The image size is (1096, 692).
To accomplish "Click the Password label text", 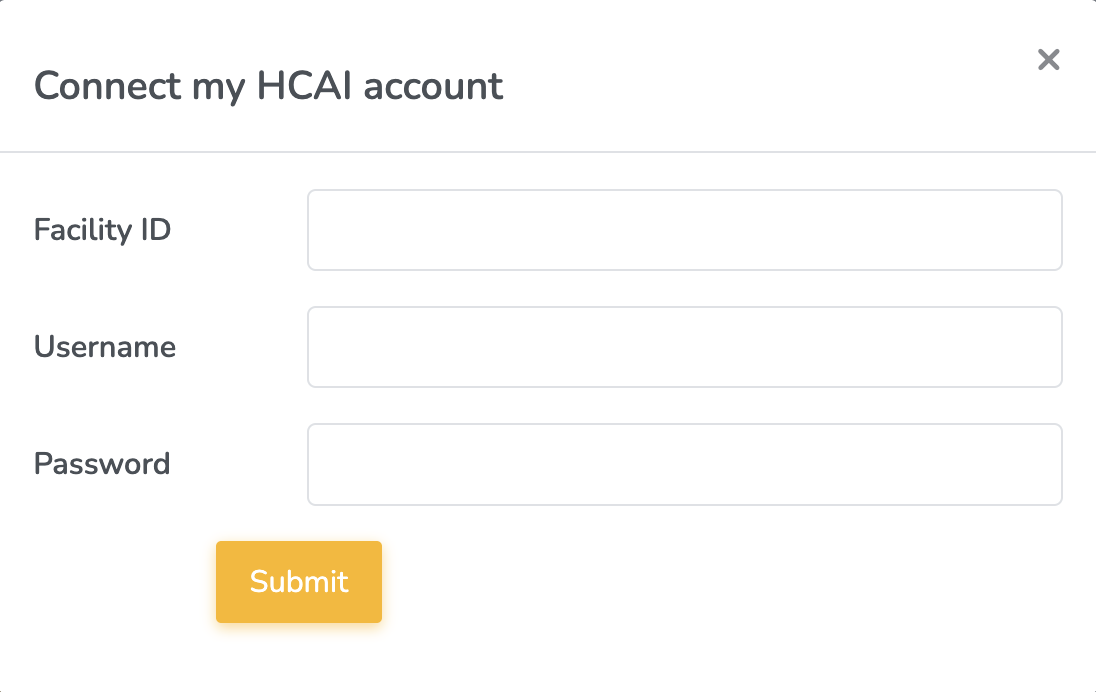I will tap(101, 463).
